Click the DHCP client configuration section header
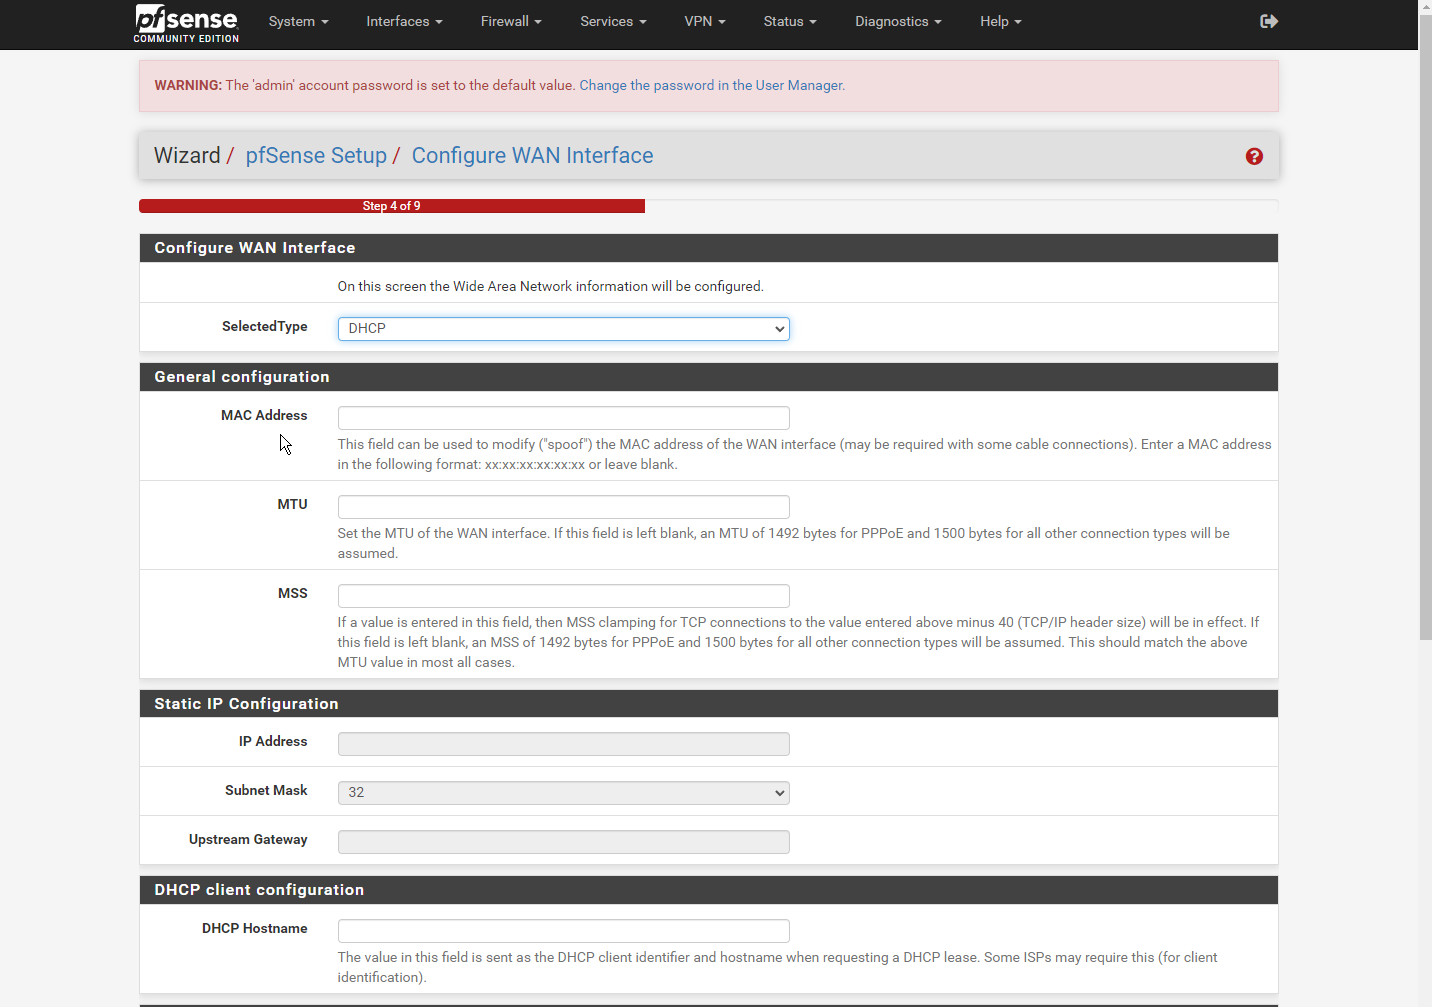Screen dimensions: 1432x1007 (x=709, y=890)
